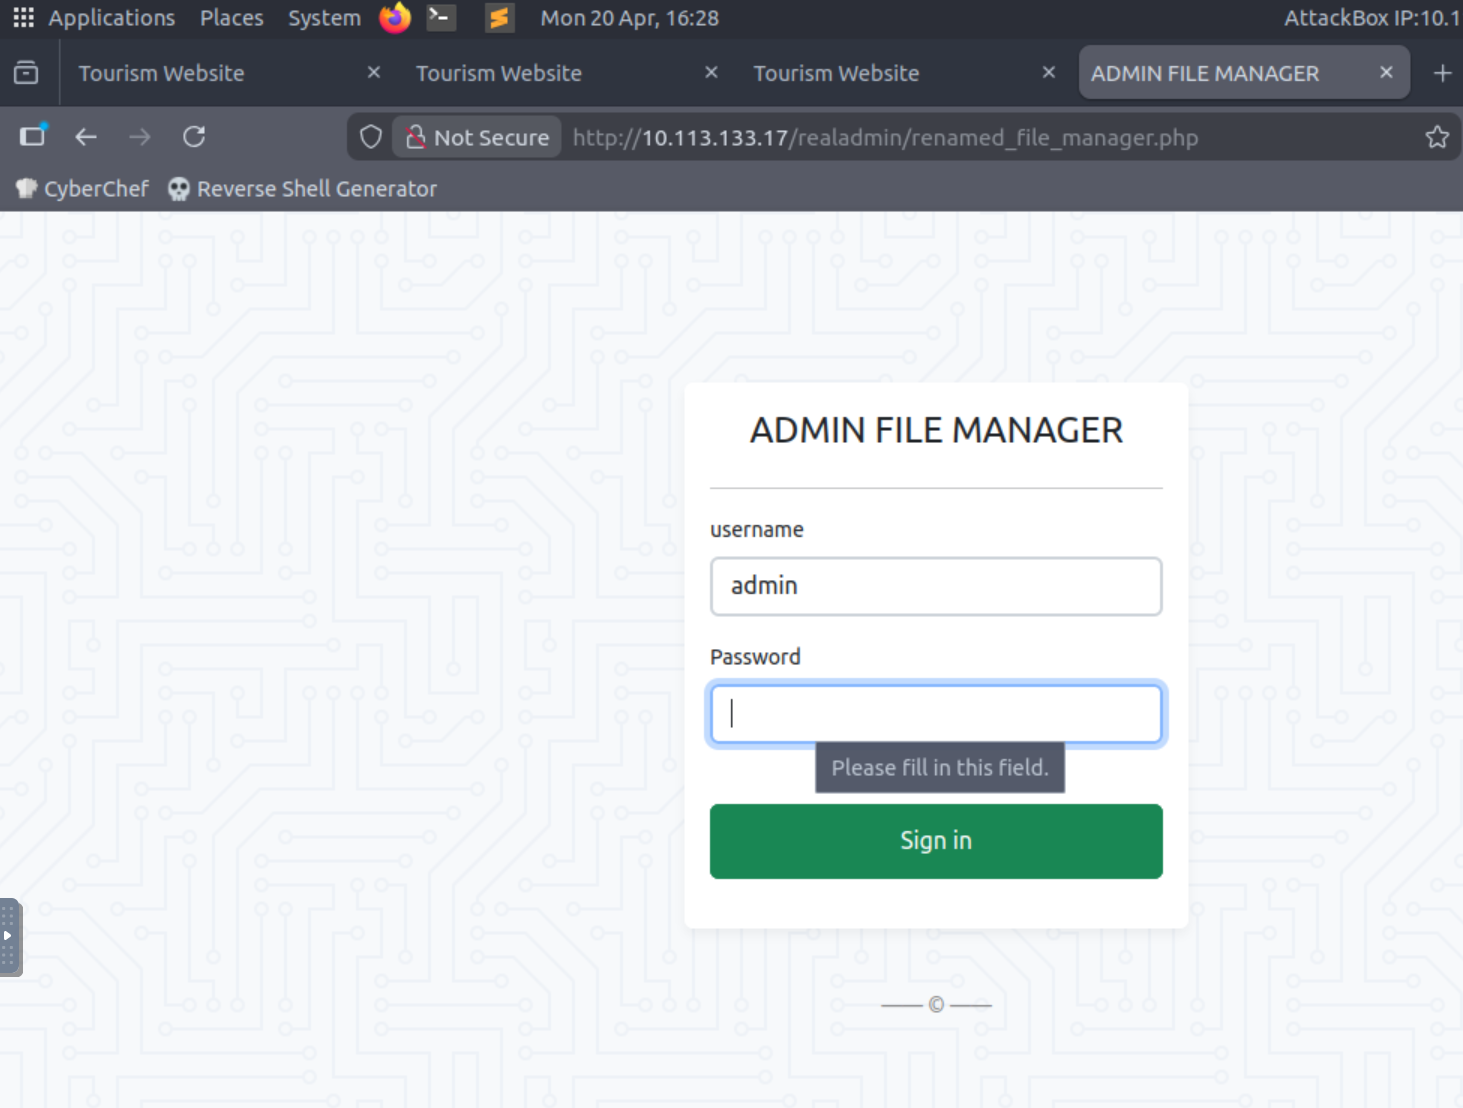
Task: Open the Places menu
Action: 232,18
